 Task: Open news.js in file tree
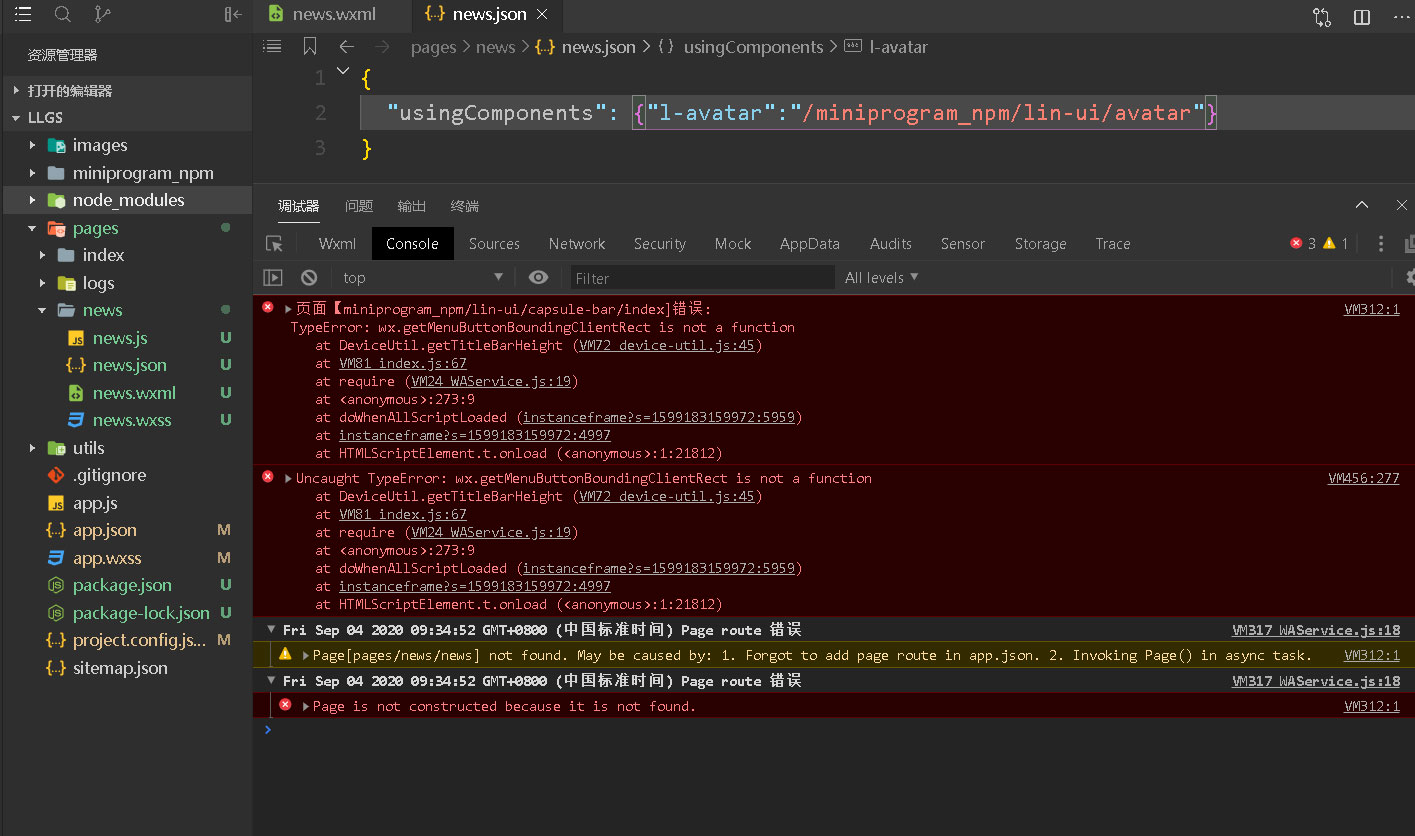(120, 338)
